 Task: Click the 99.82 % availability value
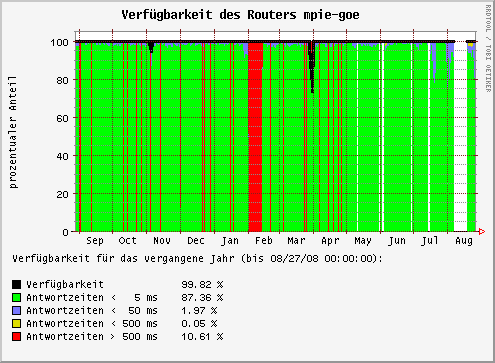click(x=202, y=285)
